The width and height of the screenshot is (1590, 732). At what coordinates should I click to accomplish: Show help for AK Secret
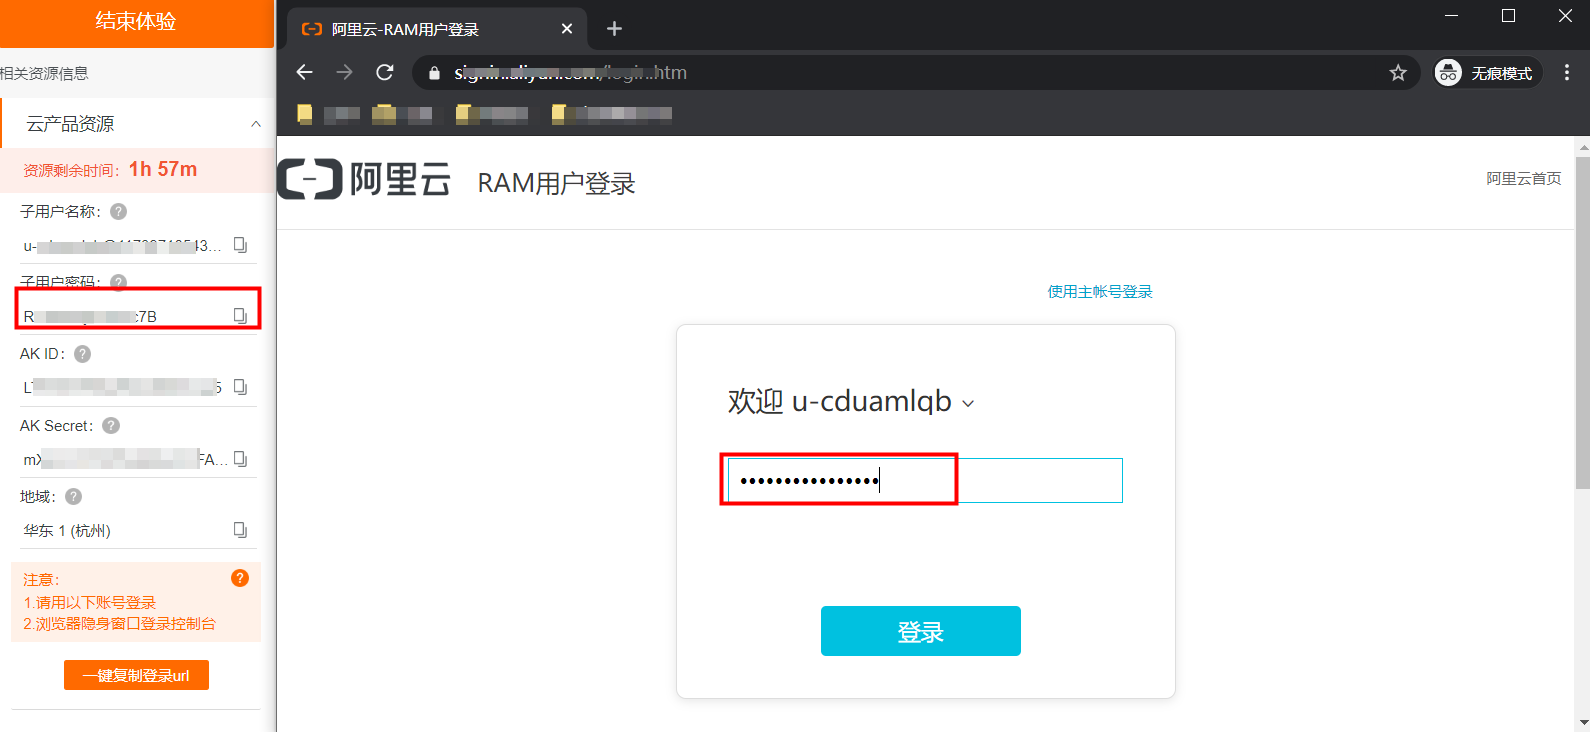click(111, 426)
